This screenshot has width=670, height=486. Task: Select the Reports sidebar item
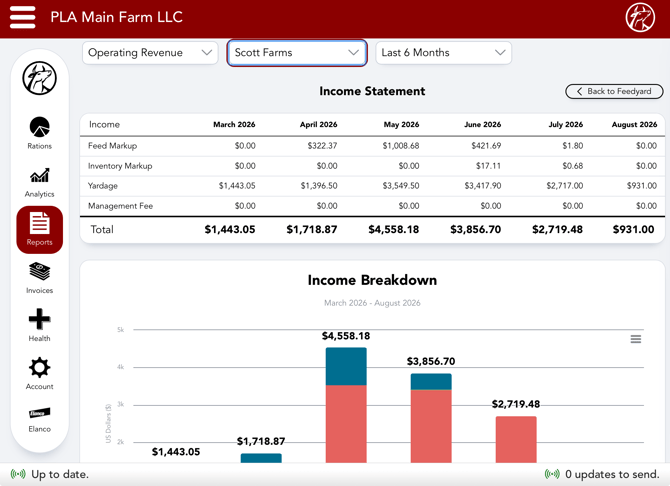(x=39, y=230)
